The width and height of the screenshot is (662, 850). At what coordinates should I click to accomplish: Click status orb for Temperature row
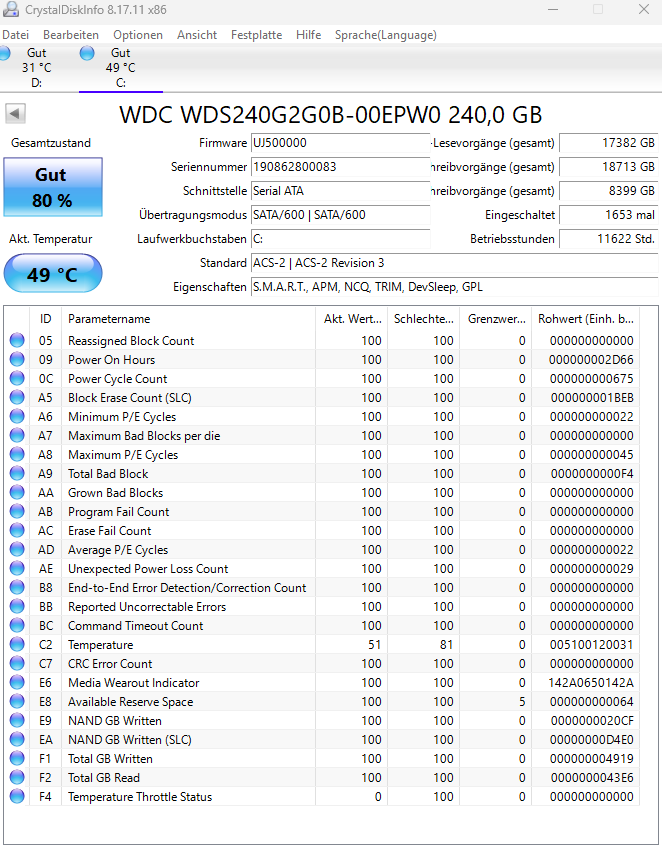click(x=17, y=644)
